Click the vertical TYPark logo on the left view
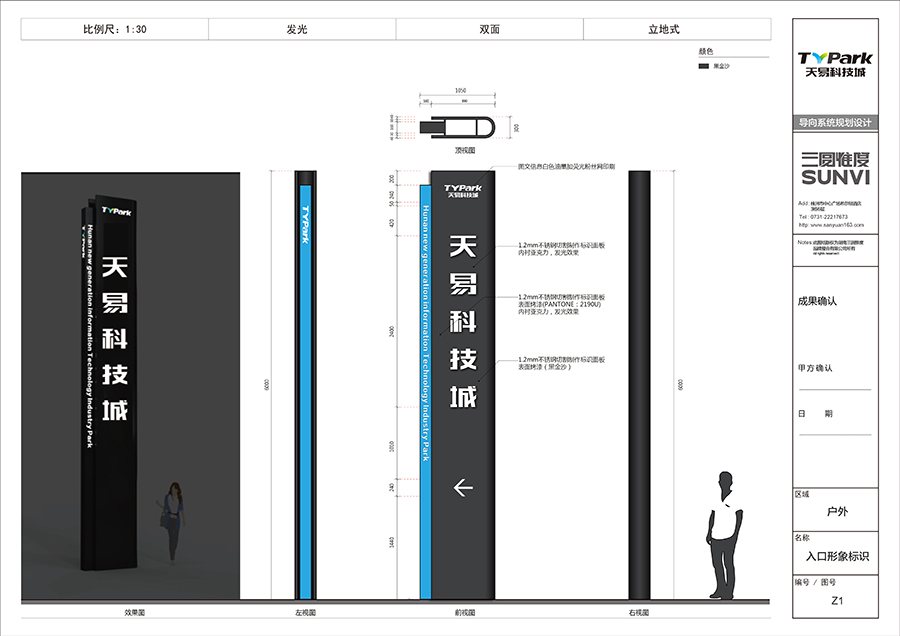900x636 pixels. [x=305, y=224]
